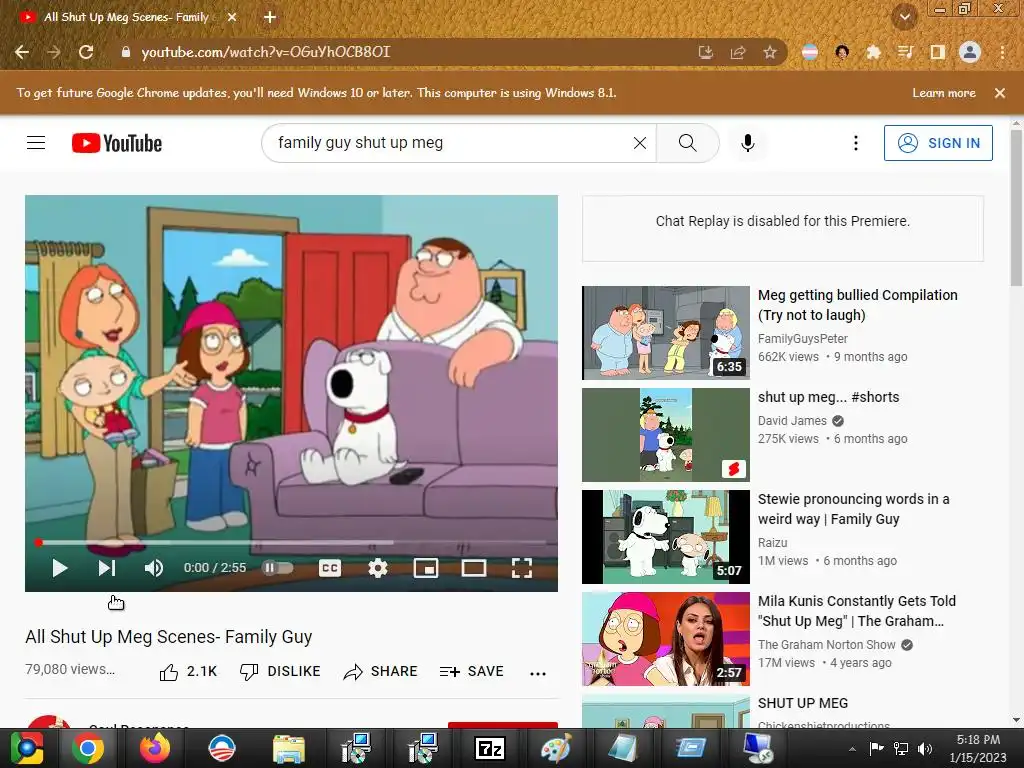Viewport: 1024px width, 768px height.
Task: Open the striped flag extension icon
Action: click(x=810, y=52)
